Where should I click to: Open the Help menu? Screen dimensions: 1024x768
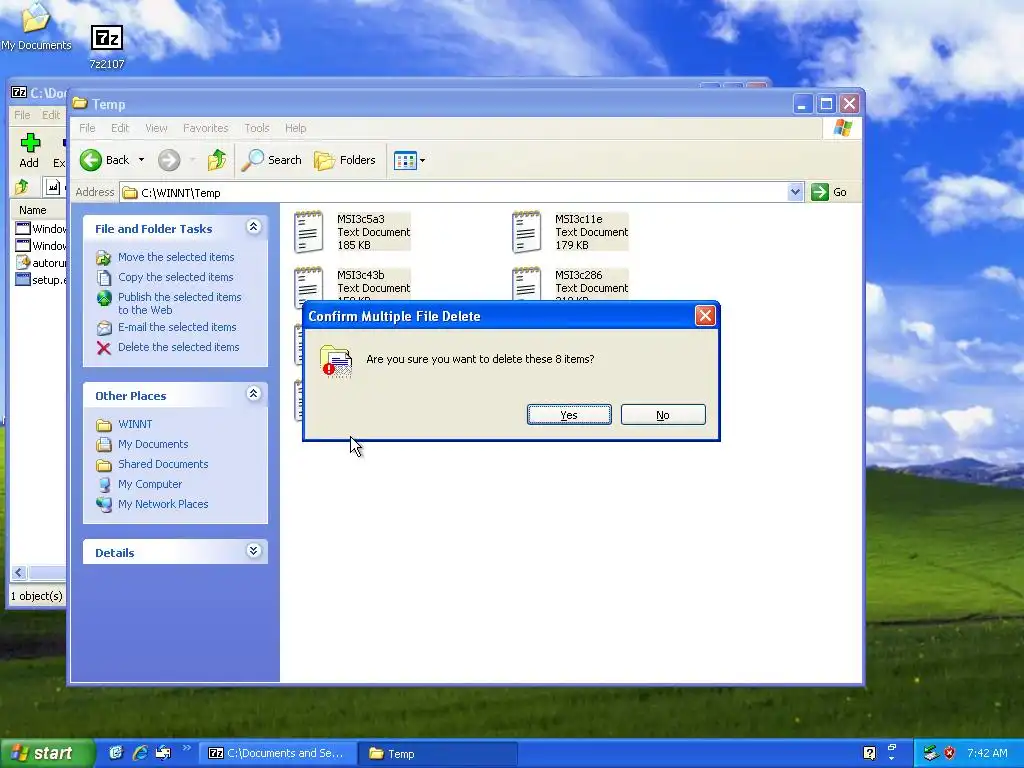[x=295, y=128]
